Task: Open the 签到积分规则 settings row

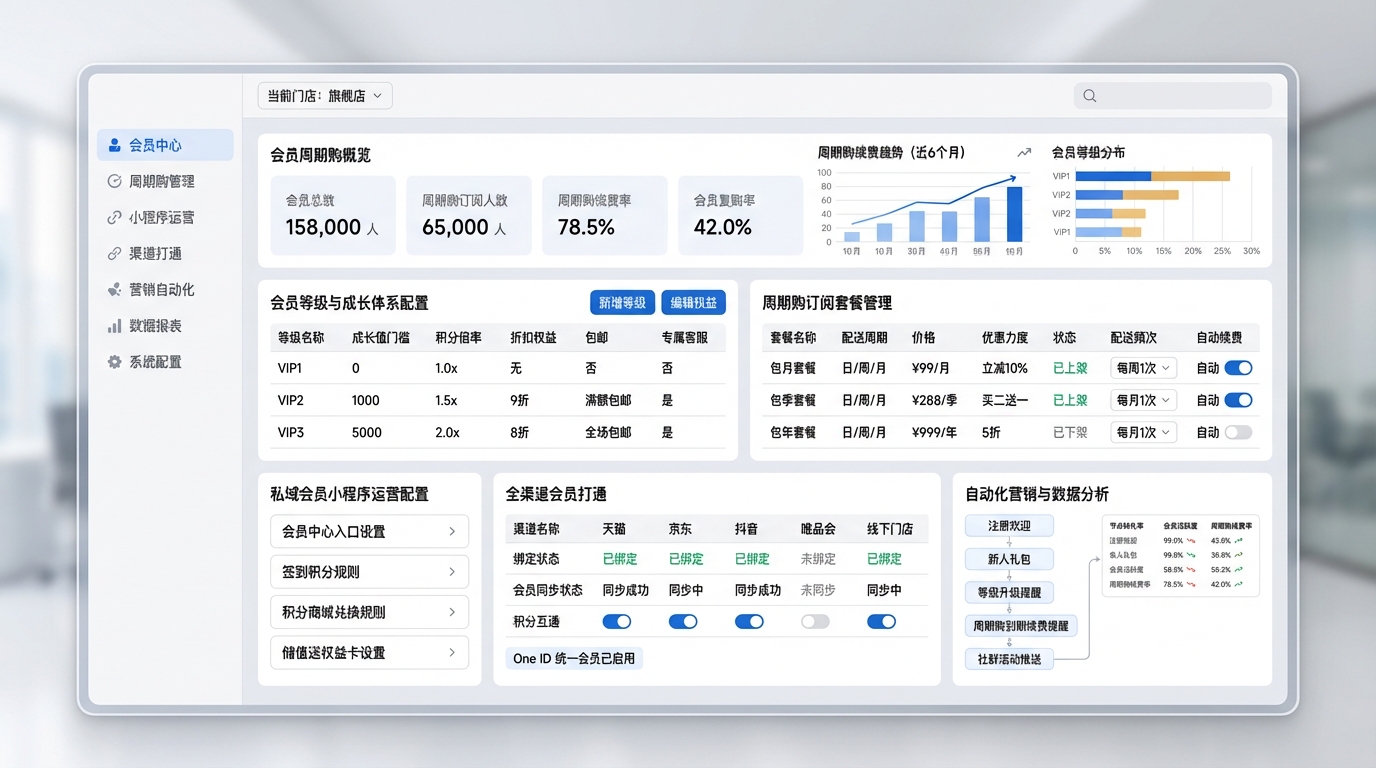Action: (369, 572)
